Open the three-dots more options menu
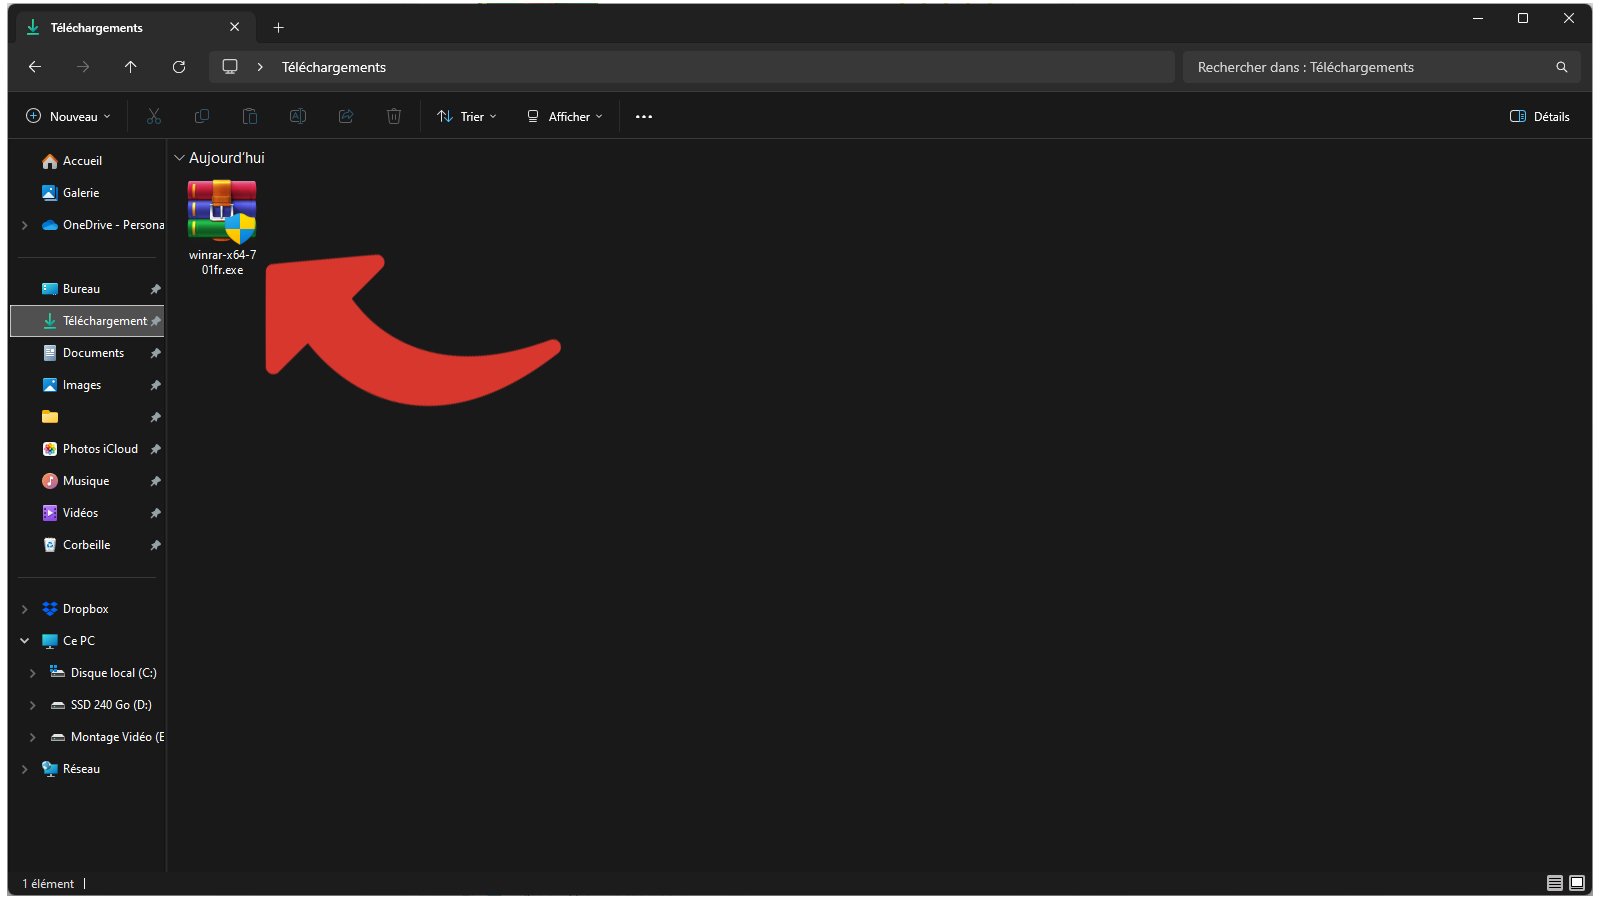1600x900 pixels. [x=644, y=117]
